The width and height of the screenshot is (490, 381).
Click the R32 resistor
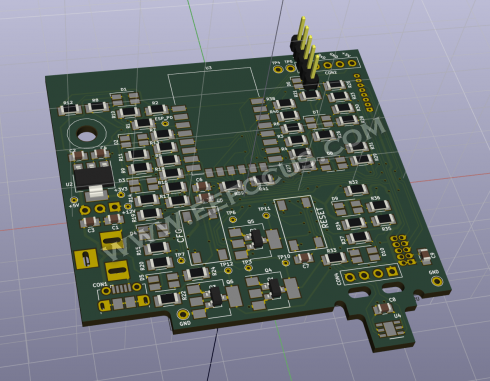[x=356, y=190]
